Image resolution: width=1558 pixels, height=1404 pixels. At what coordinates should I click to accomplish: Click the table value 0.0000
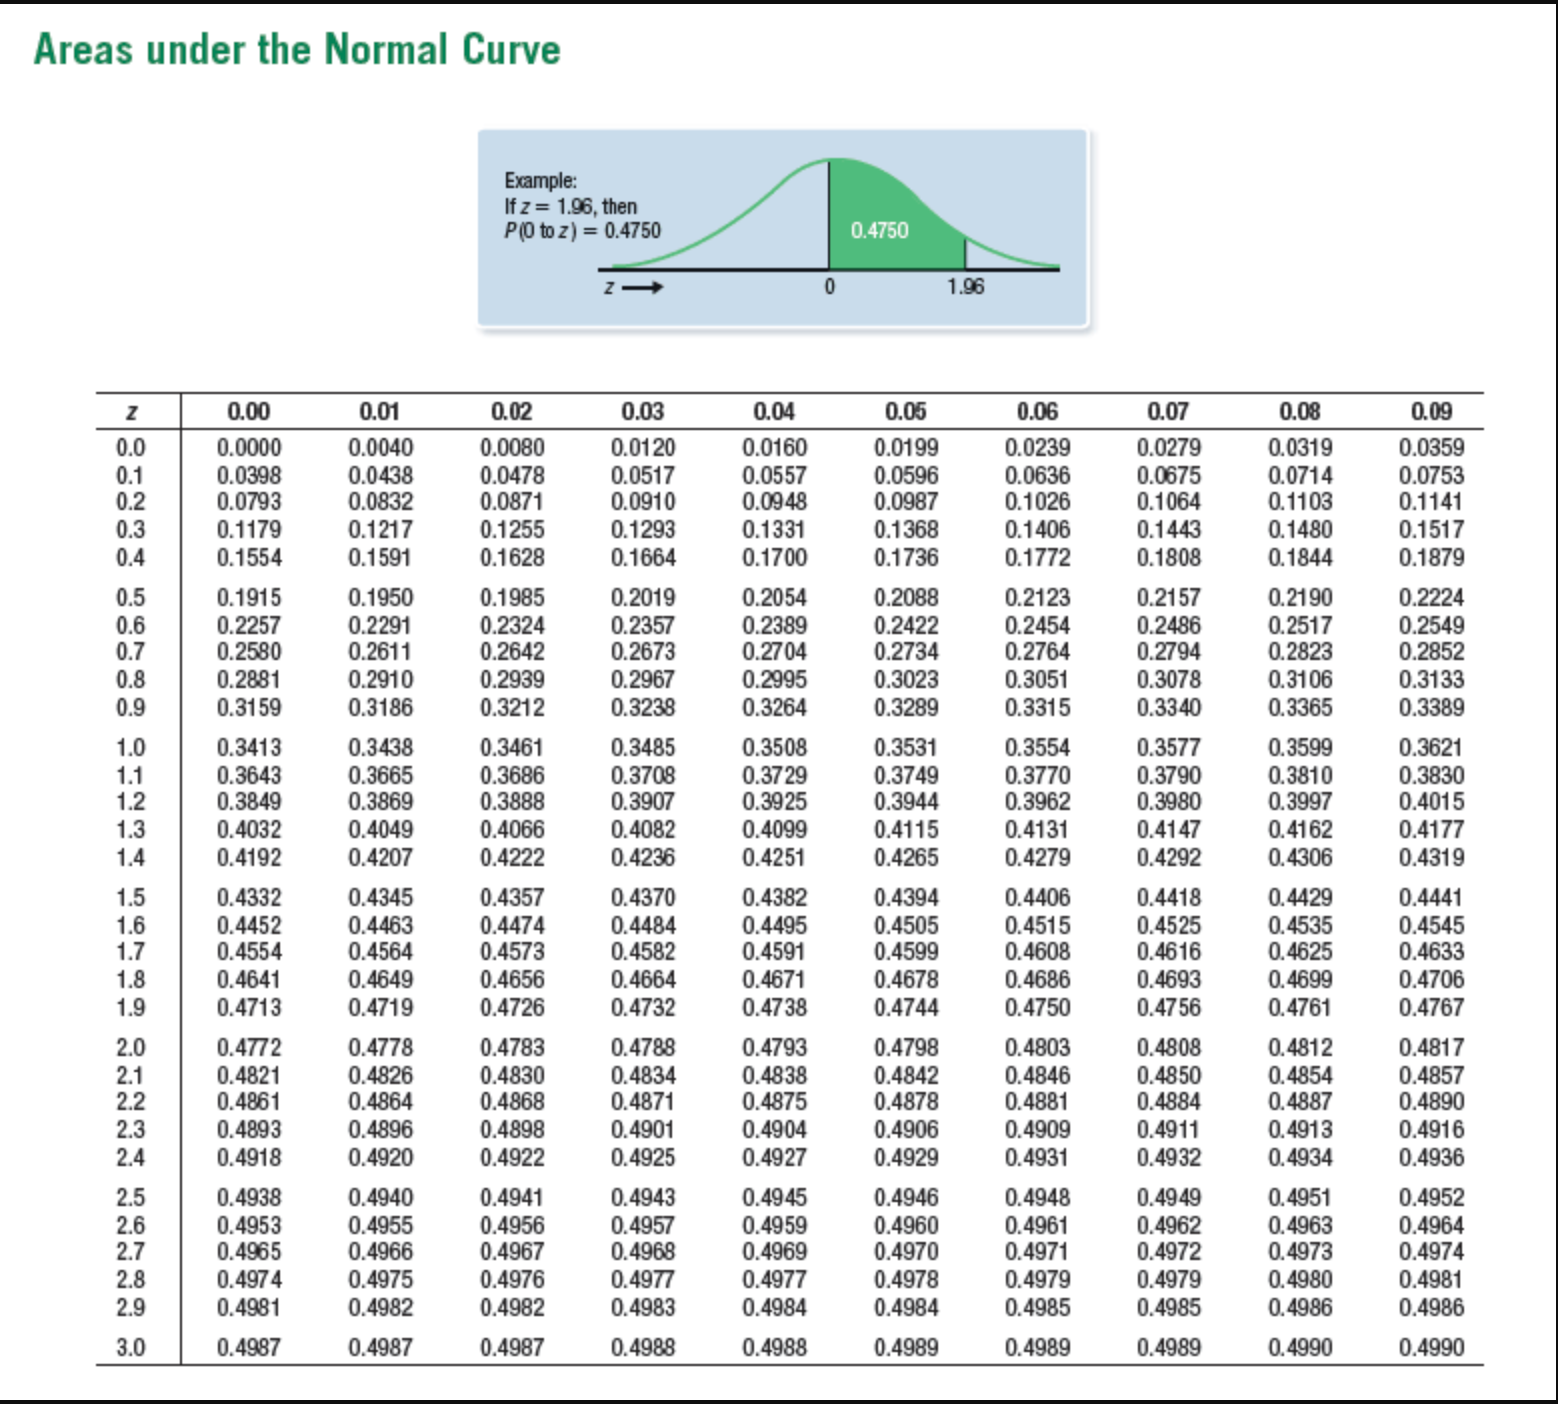pos(249,448)
